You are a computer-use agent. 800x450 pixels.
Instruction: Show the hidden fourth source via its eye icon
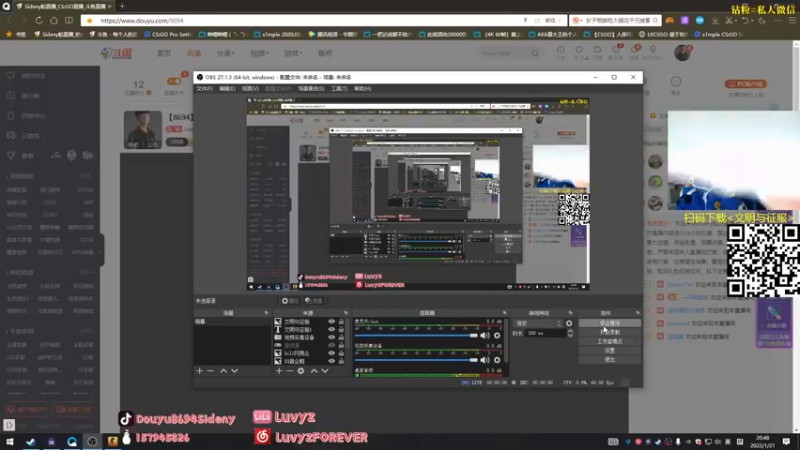pyautogui.click(x=332, y=345)
